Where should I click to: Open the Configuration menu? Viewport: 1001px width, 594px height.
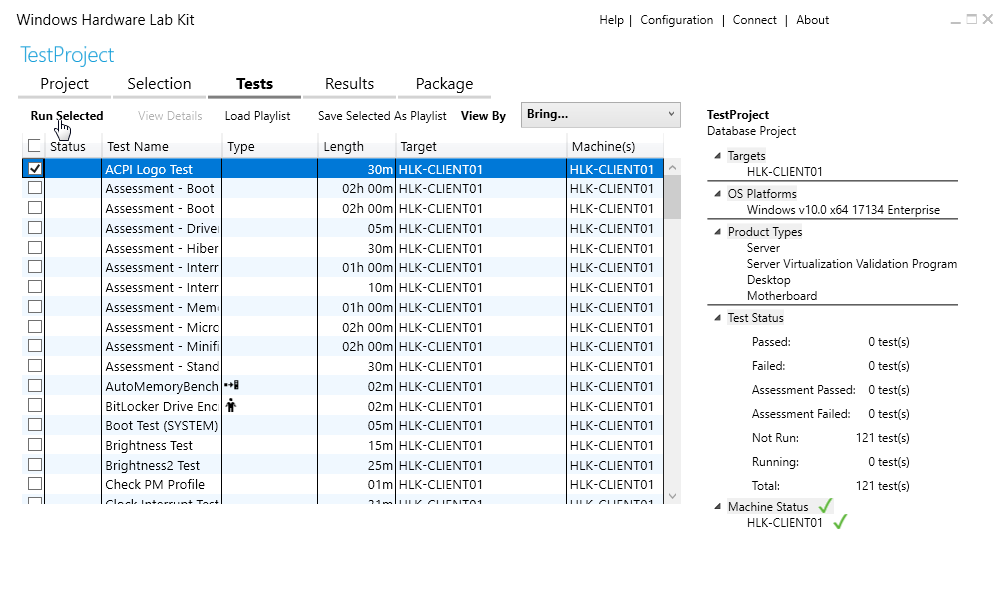pos(677,20)
